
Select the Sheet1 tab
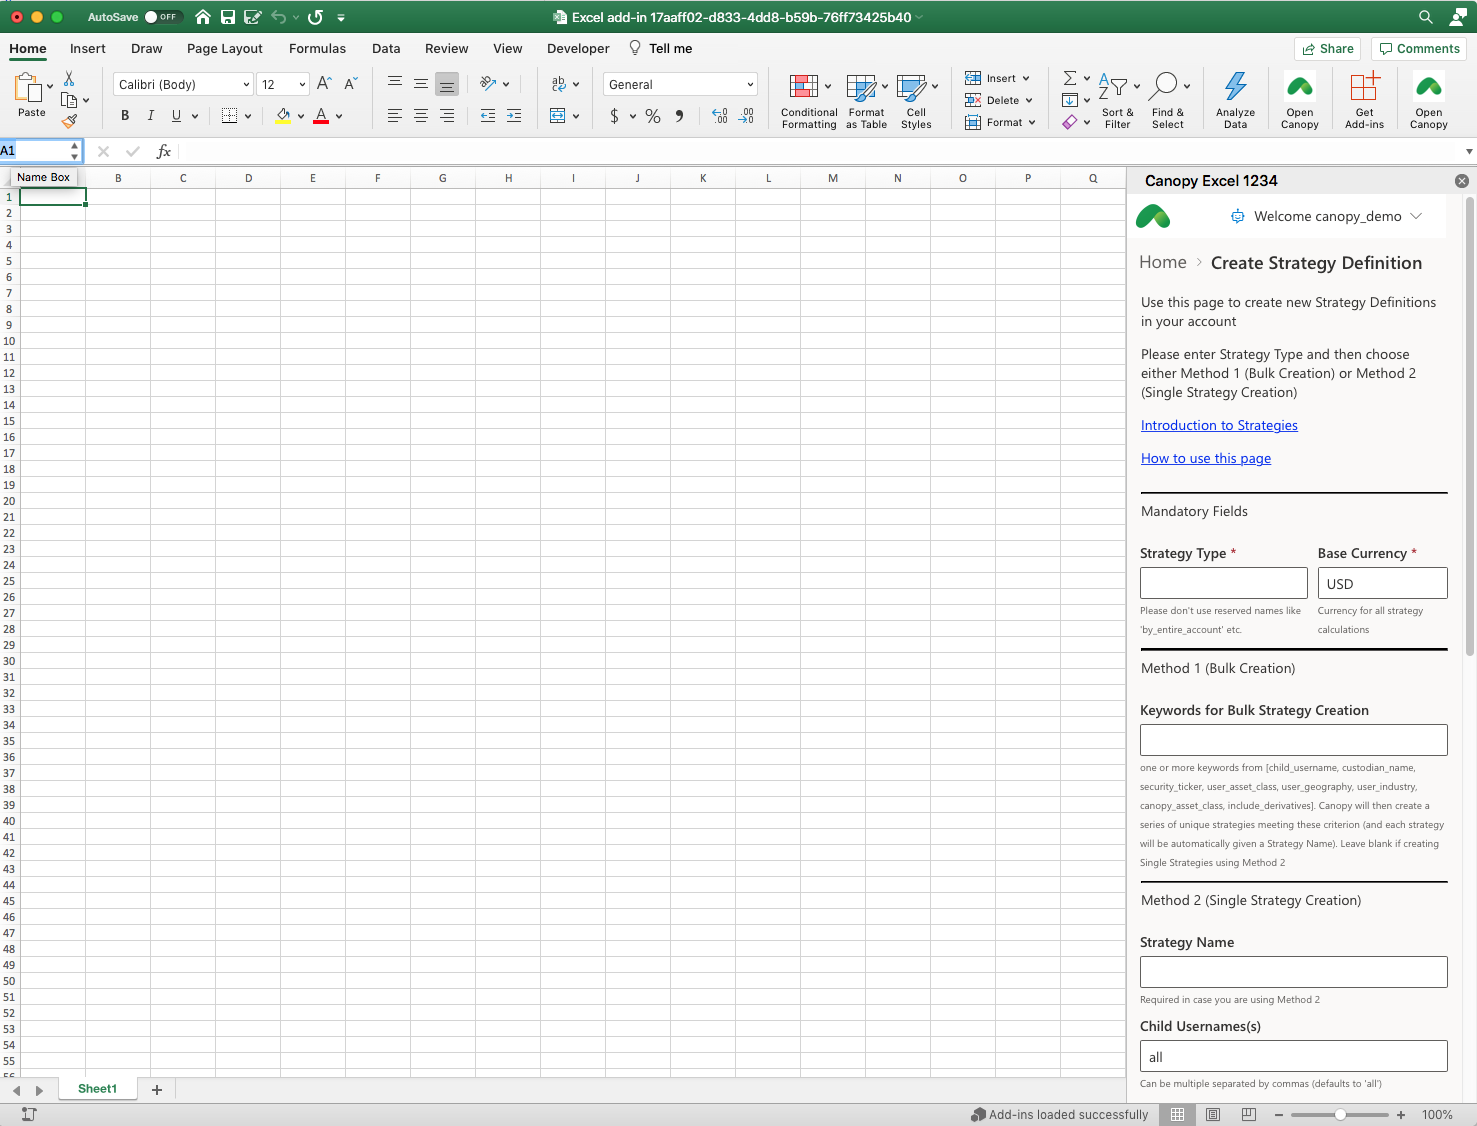point(97,1089)
